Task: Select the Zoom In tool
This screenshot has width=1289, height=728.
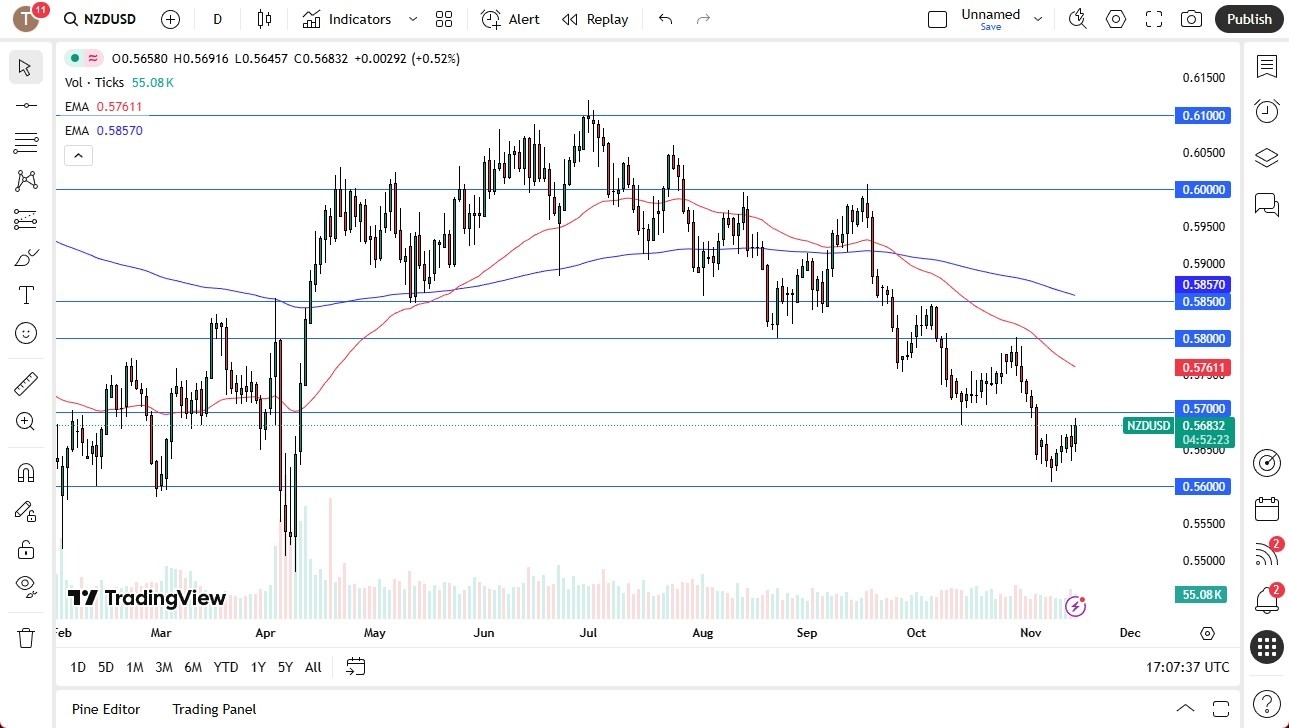Action: (x=25, y=421)
